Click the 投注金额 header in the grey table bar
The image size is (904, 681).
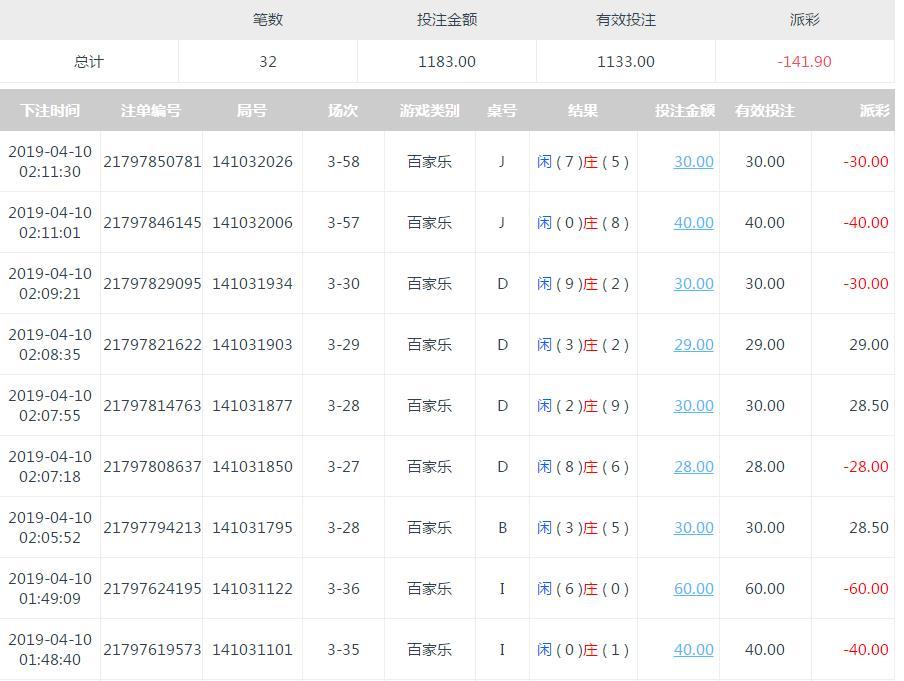click(685, 110)
